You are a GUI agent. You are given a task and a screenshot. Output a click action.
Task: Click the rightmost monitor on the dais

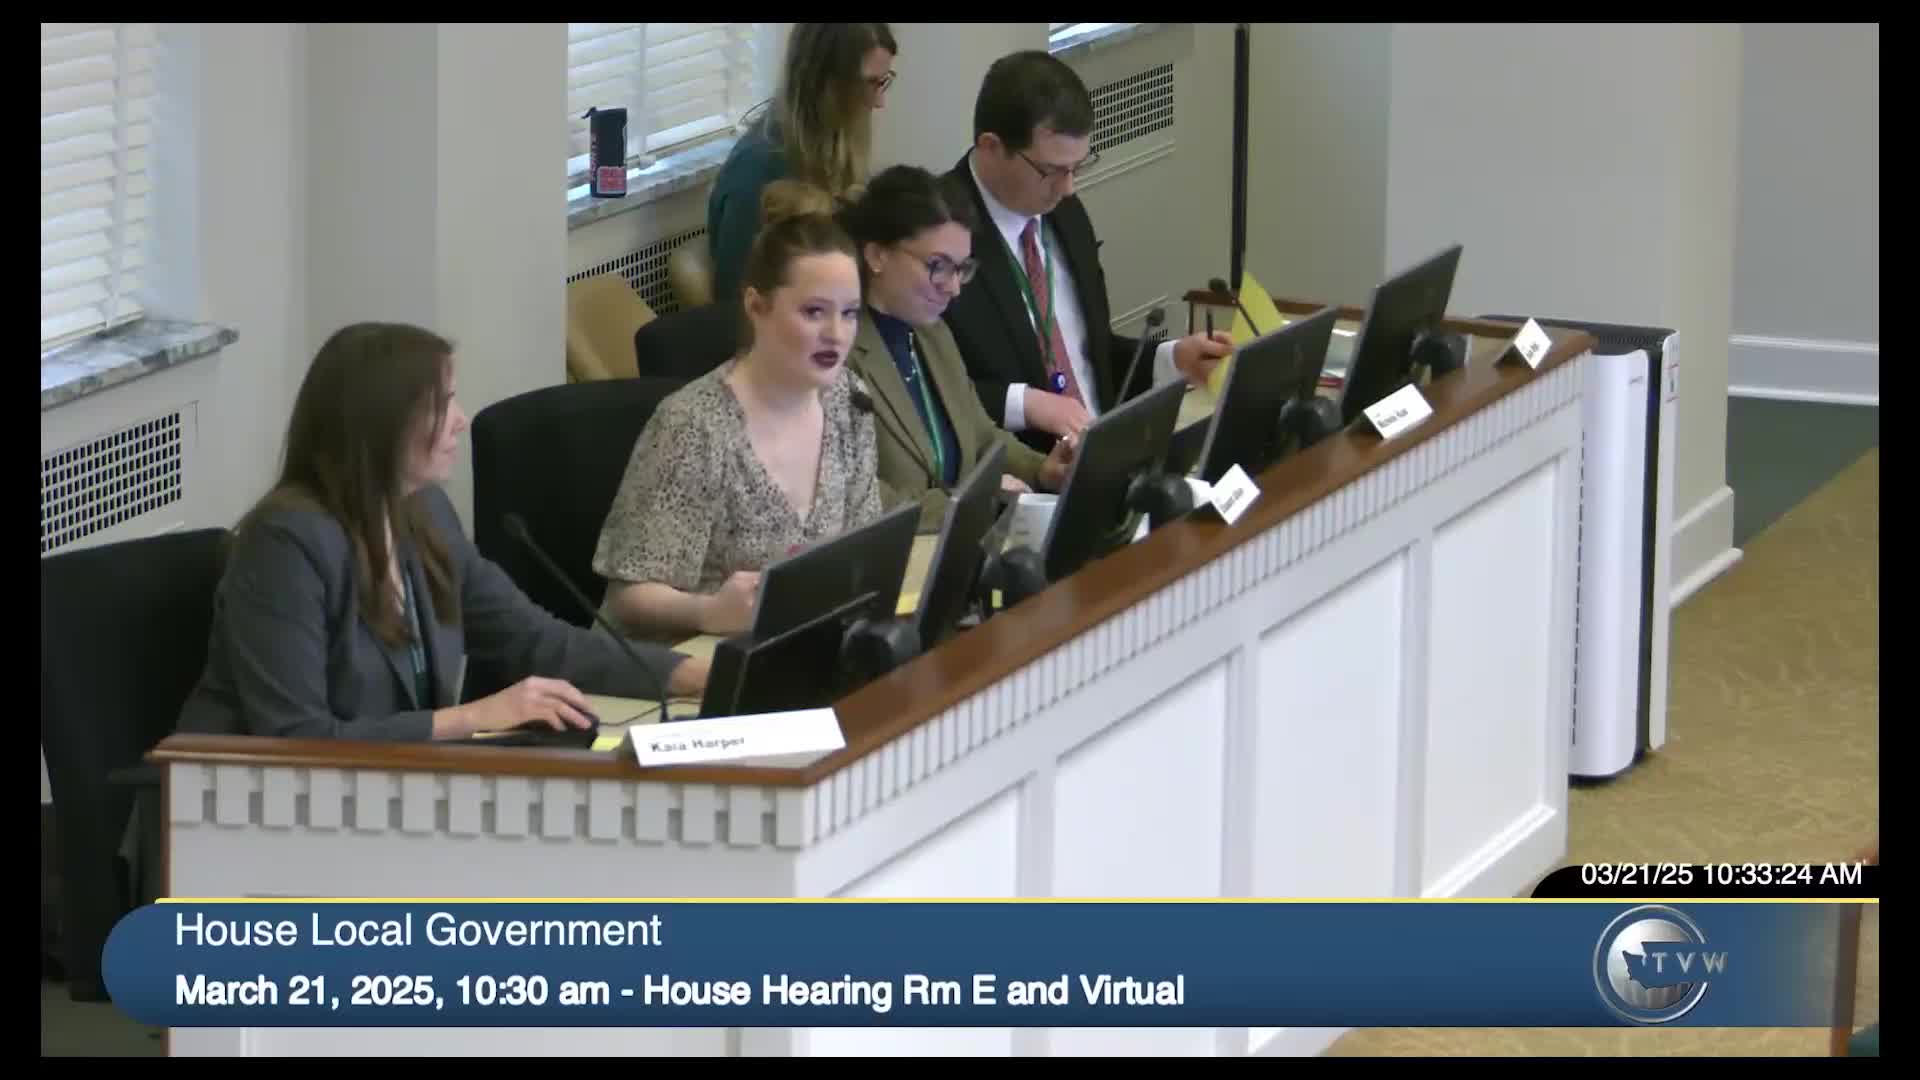tap(1400, 320)
